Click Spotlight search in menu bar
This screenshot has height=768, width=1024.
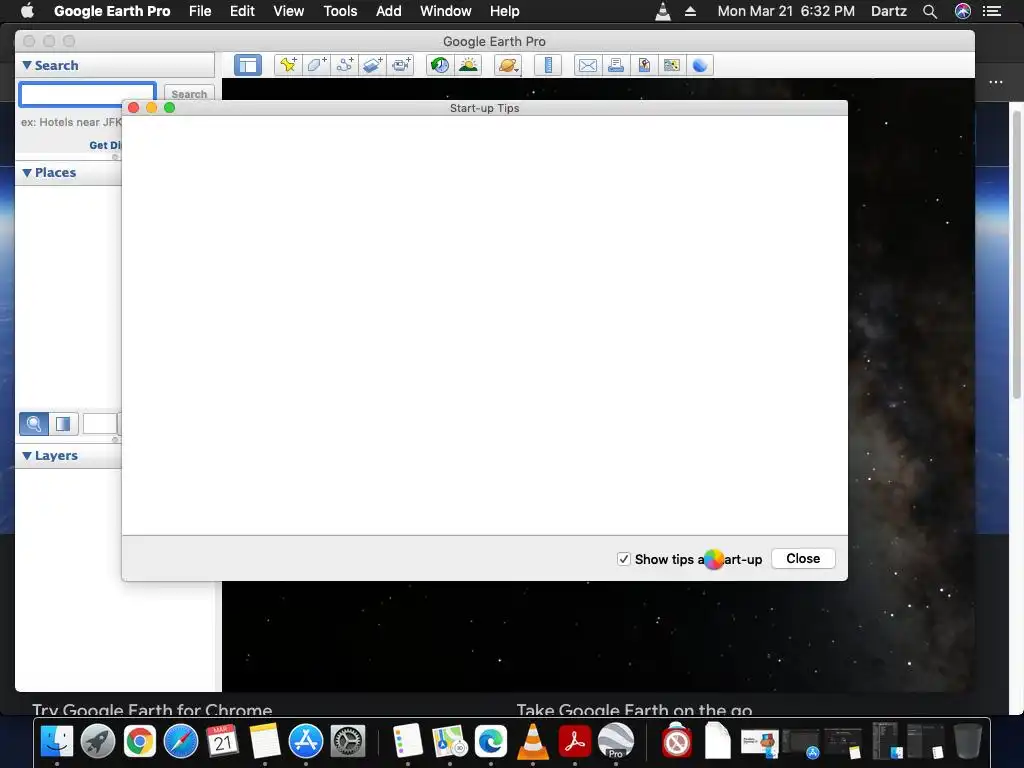coord(930,11)
